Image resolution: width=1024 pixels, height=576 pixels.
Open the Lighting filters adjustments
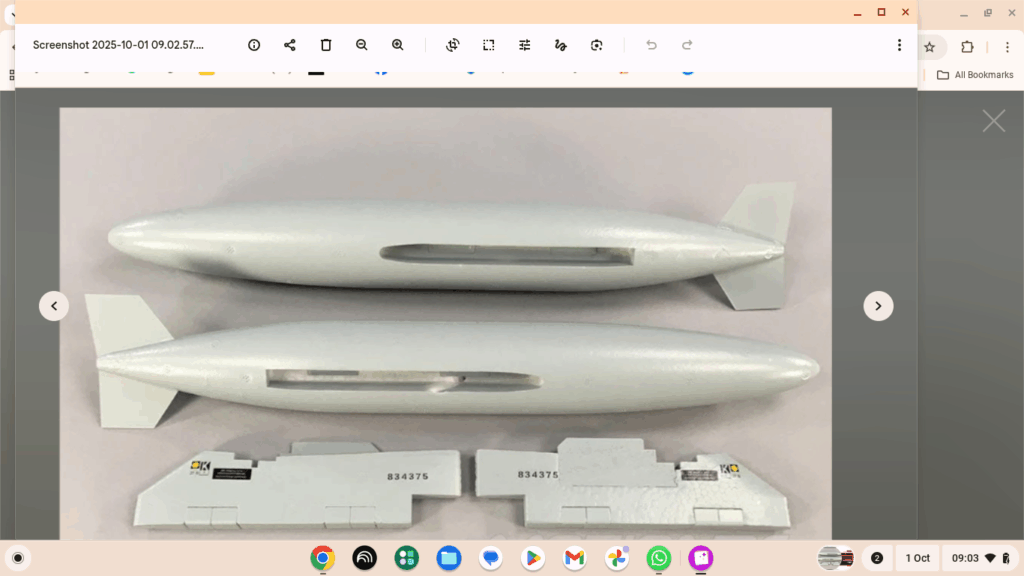coord(525,45)
